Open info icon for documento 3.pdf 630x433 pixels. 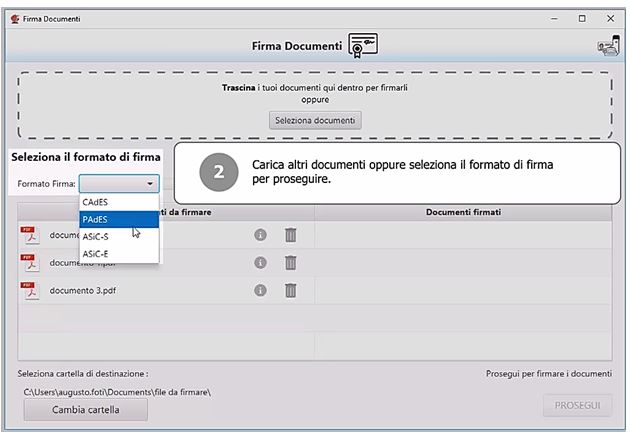coord(260,290)
